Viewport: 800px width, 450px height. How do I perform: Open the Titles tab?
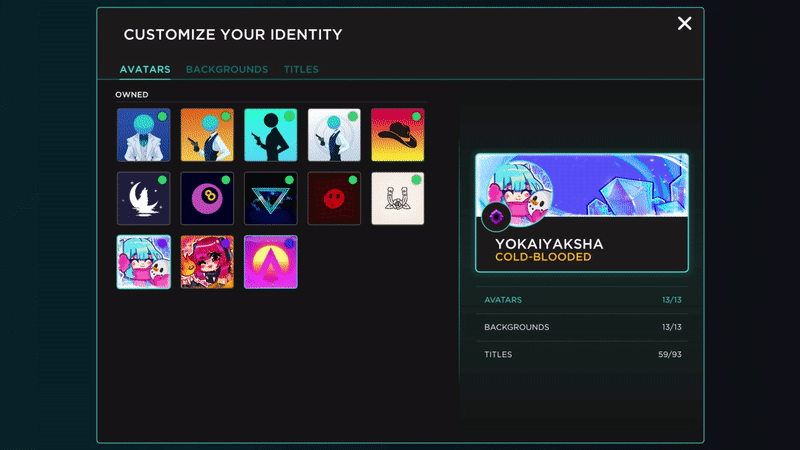(301, 70)
